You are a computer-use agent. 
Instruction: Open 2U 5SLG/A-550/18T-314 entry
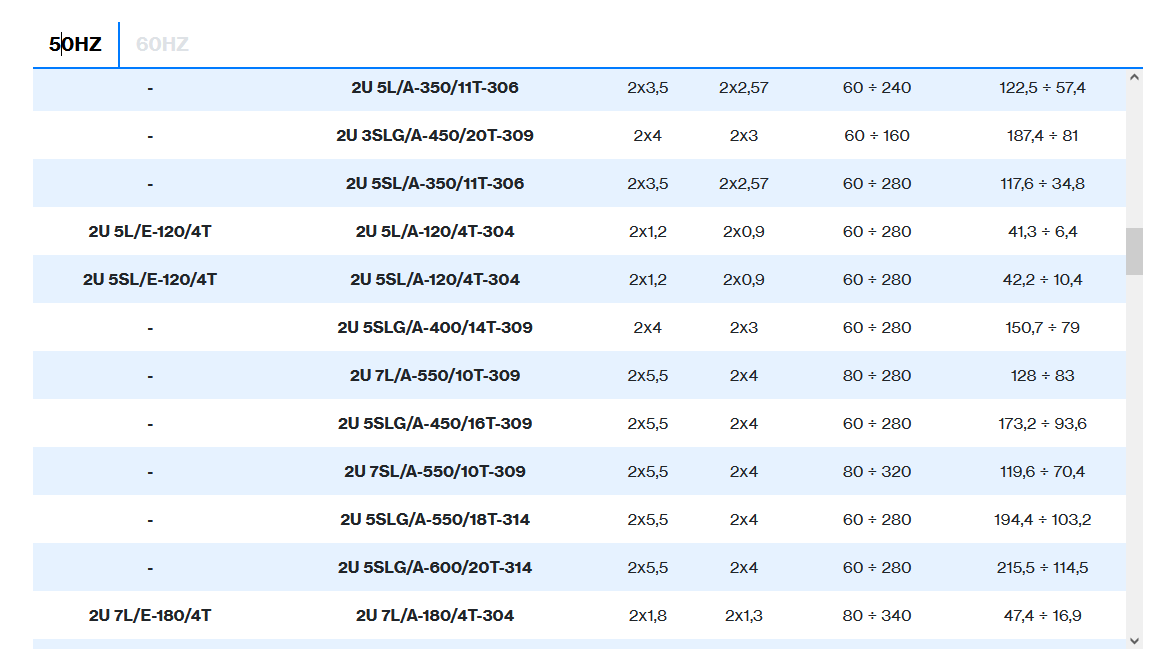click(x=434, y=519)
